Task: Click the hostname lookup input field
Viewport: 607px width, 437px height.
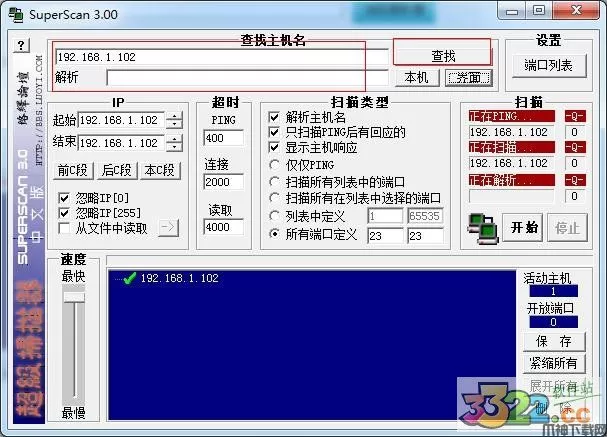Action: 221,57
